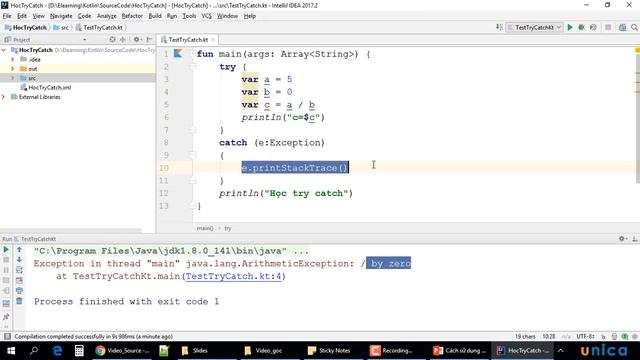This screenshot has height=360, width=640.
Task: Click the Run panel exit arrow icon
Action: 6,291
